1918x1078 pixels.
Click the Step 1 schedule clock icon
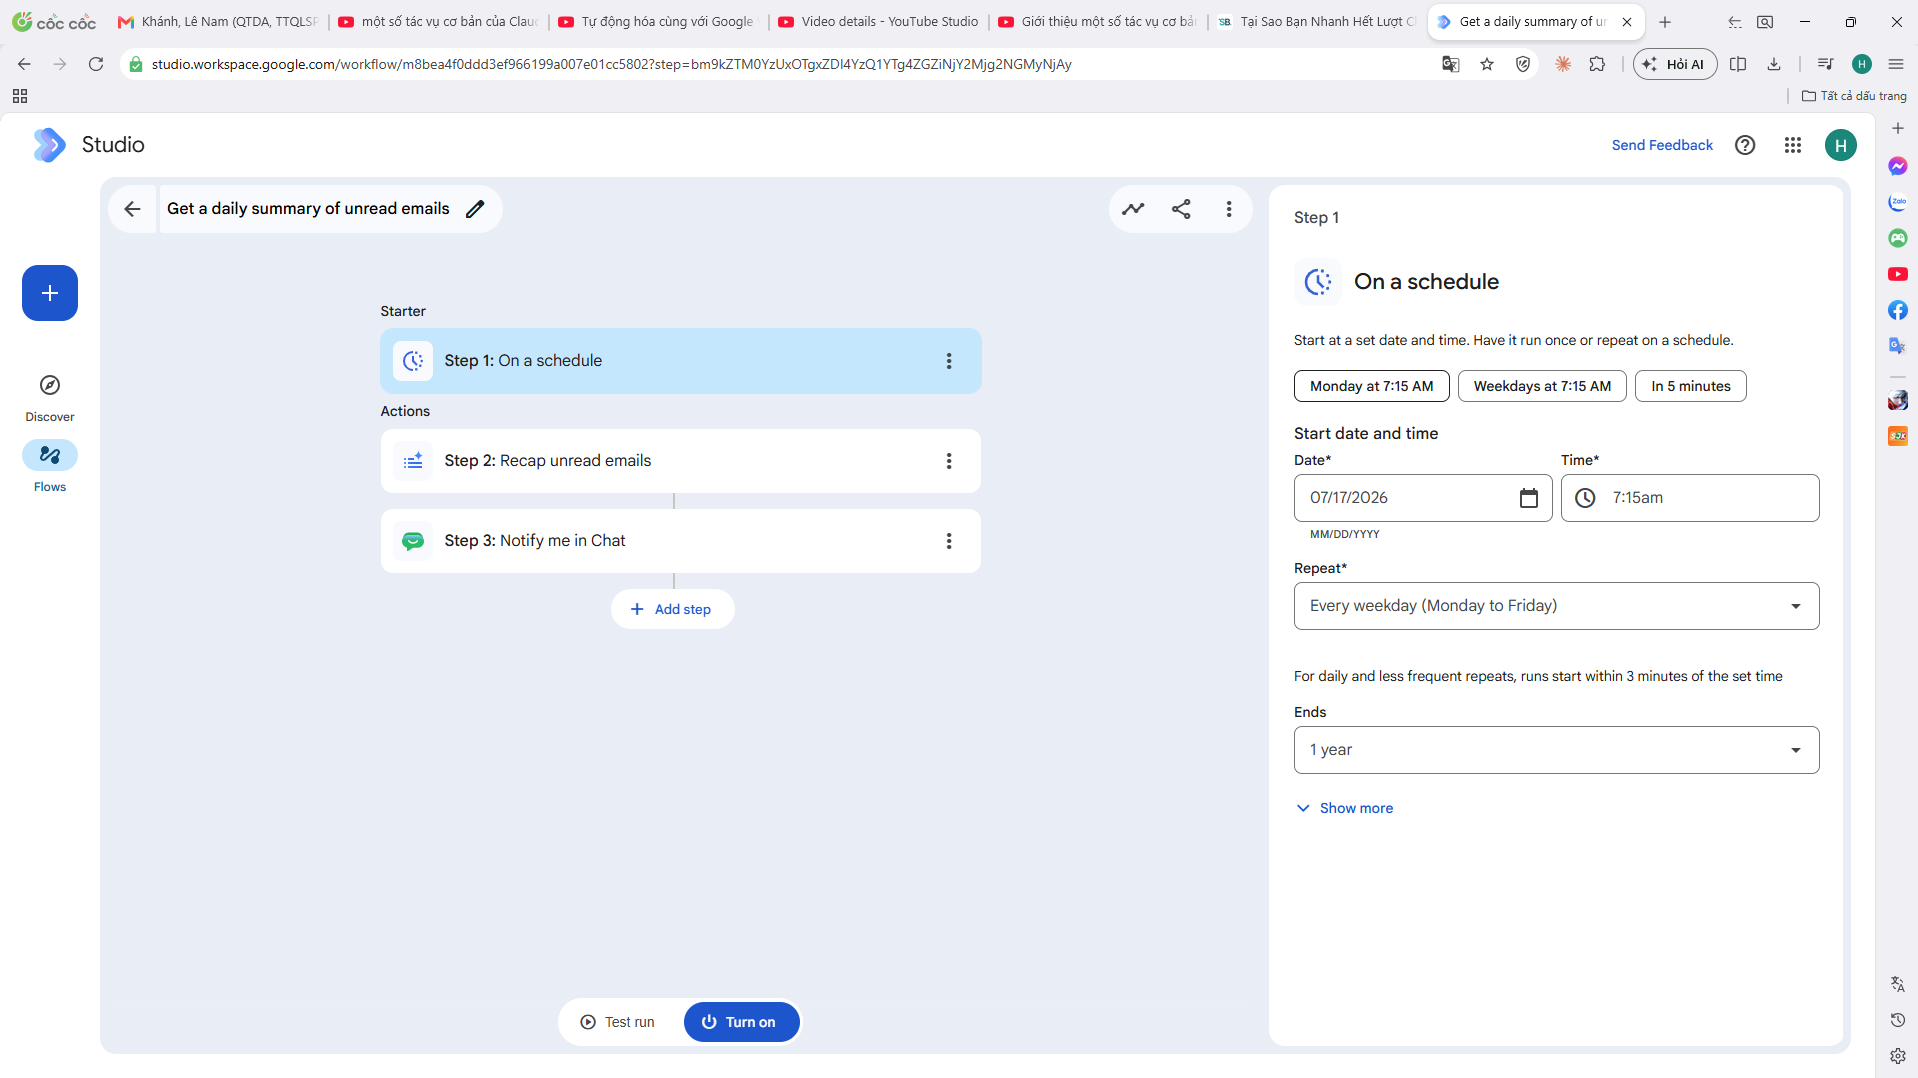pos(413,361)
